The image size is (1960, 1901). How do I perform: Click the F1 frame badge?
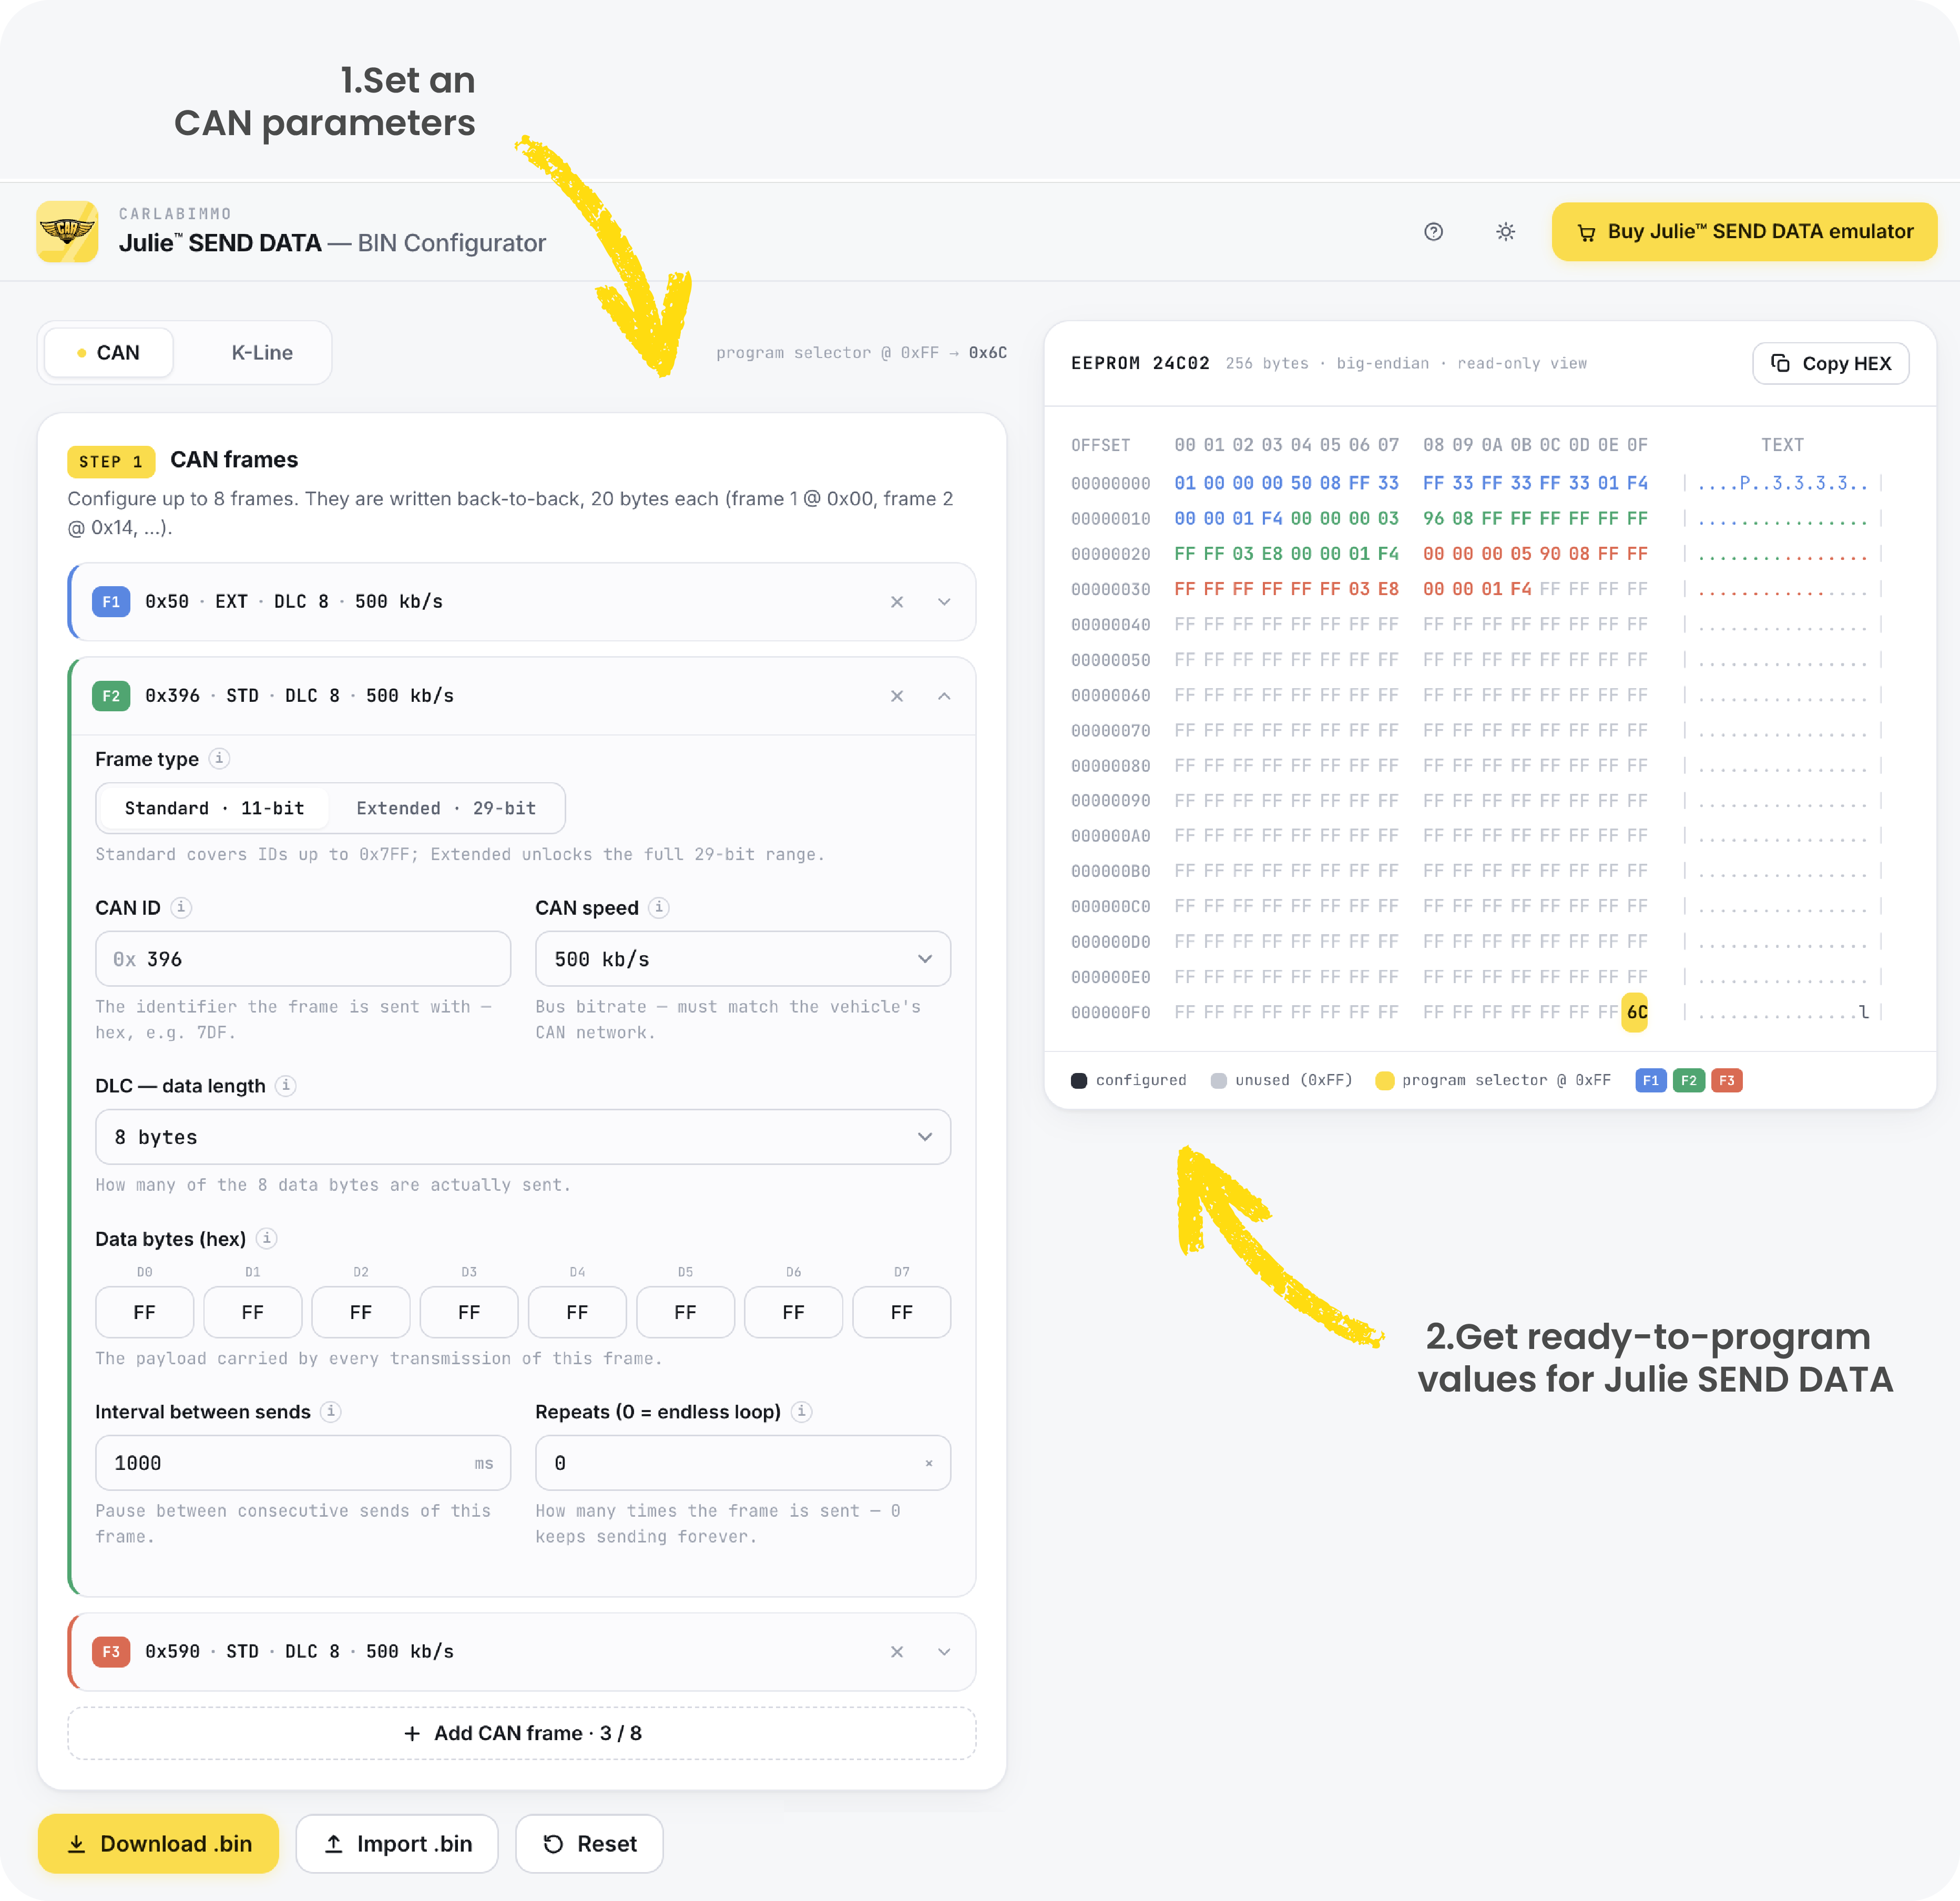point(111,602)
